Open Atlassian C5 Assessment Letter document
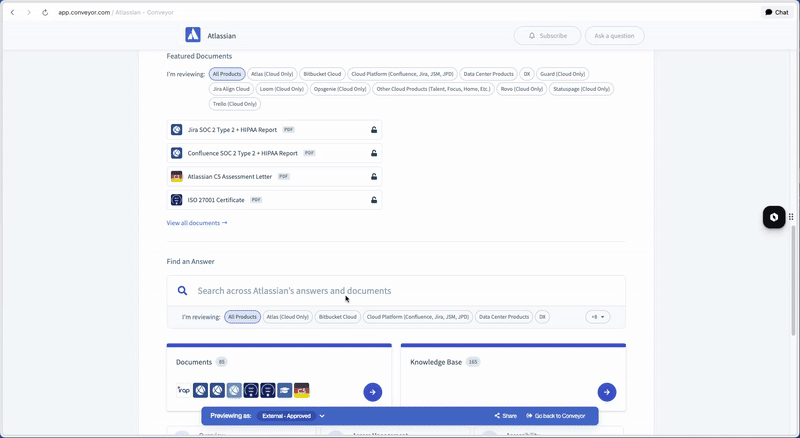The height and width of the screenshot is (438, 800). click(x=274, y=177)
